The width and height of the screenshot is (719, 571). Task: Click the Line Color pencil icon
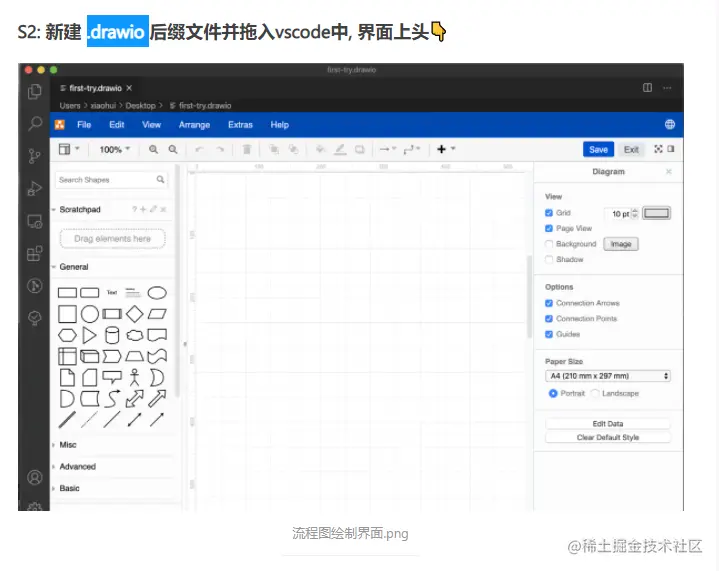tap(340, 149)
